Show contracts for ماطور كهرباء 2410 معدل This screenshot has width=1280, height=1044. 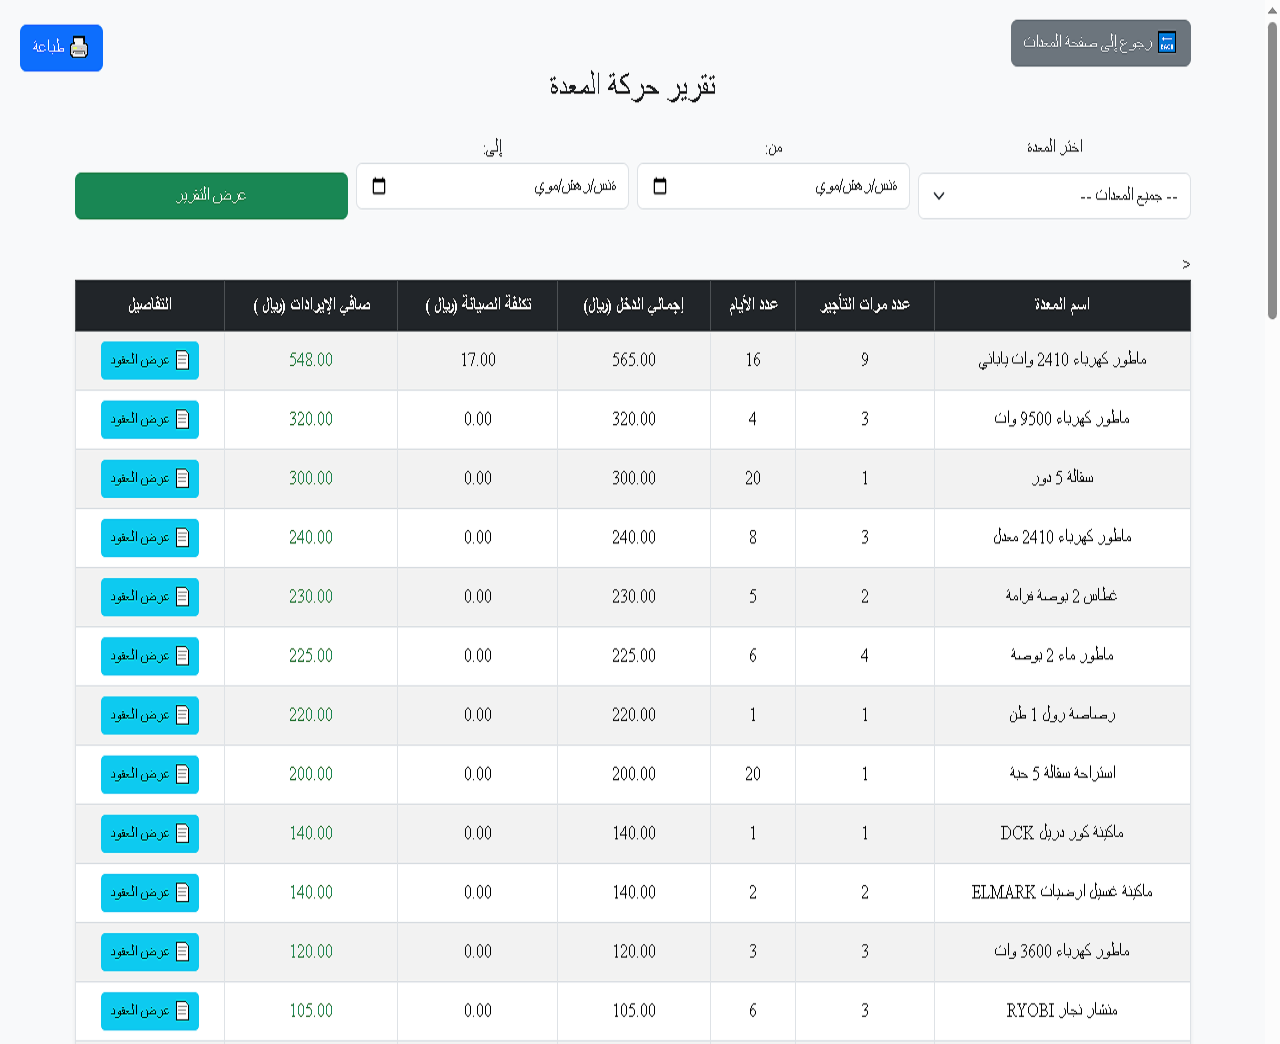click(150, 537)
